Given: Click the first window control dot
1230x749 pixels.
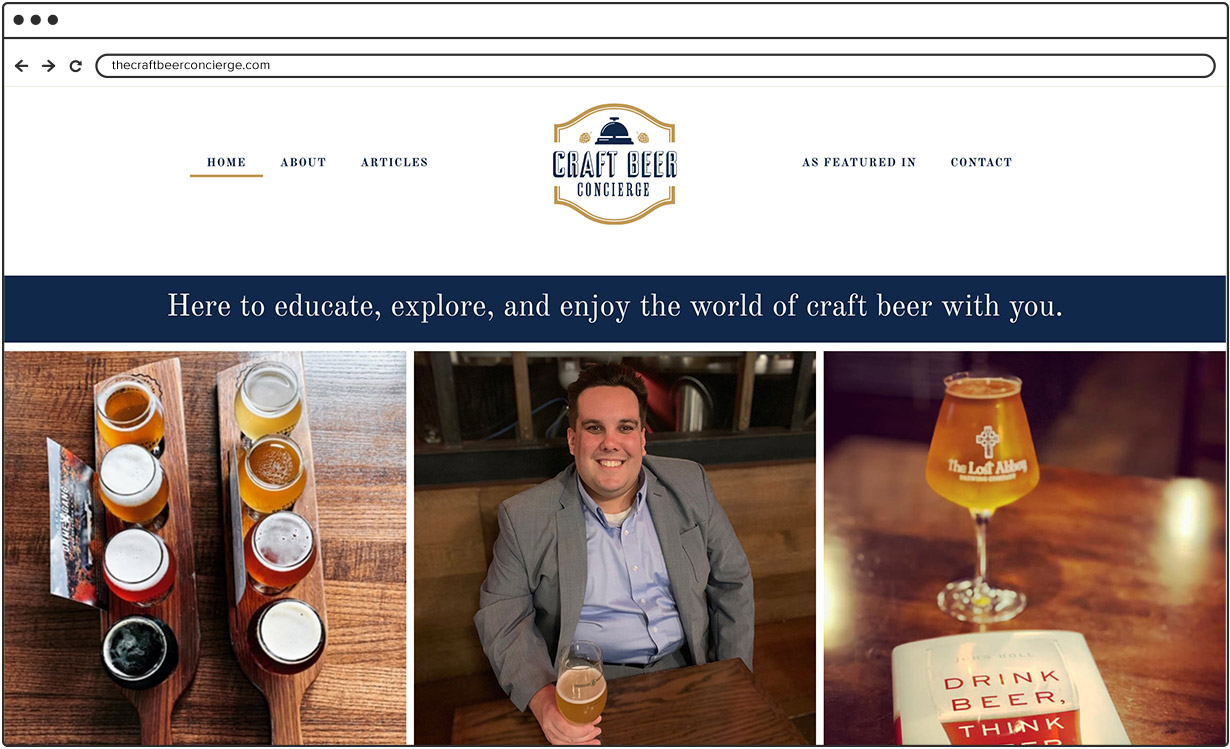Looking at the screenshot, I should [x=20, y=20].
